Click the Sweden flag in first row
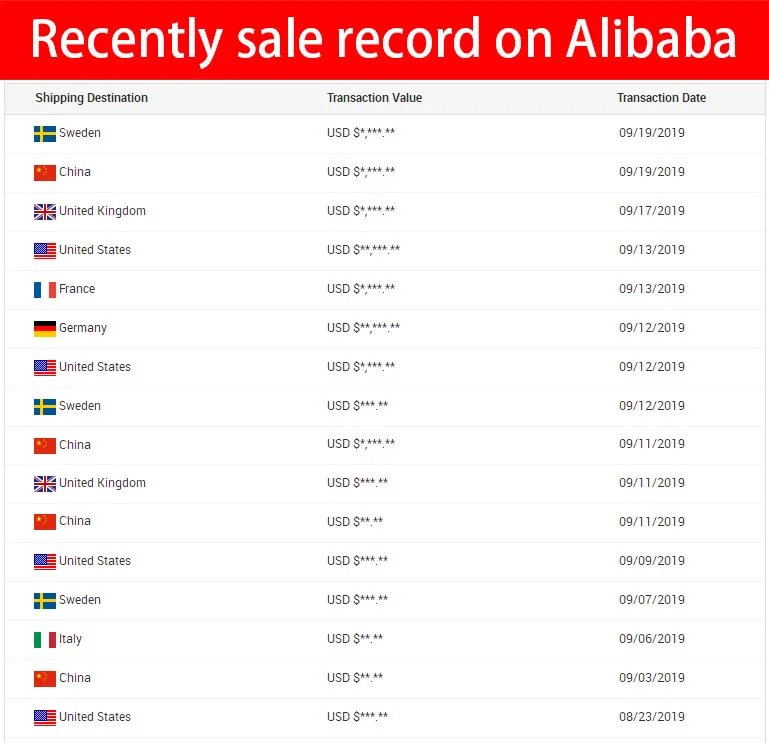Image resolution: width=769 pixels, height=743 pixels. [x=45, y=133]
